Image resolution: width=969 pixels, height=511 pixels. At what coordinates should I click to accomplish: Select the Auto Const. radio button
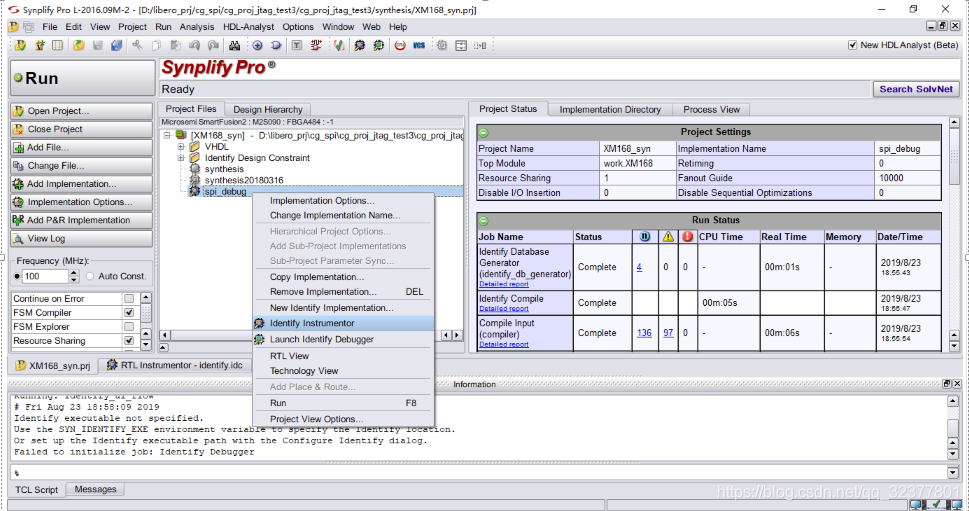tap(90, 276)
